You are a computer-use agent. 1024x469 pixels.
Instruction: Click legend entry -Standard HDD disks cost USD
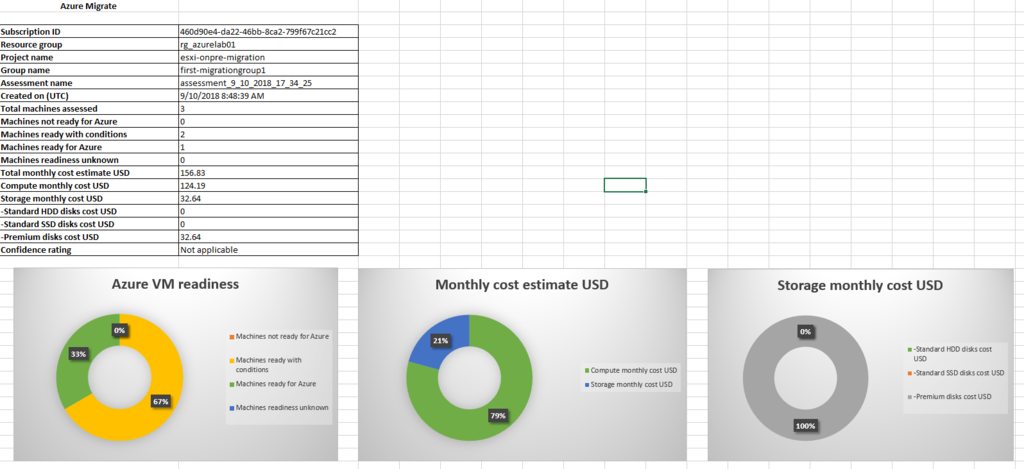(951, 353)
